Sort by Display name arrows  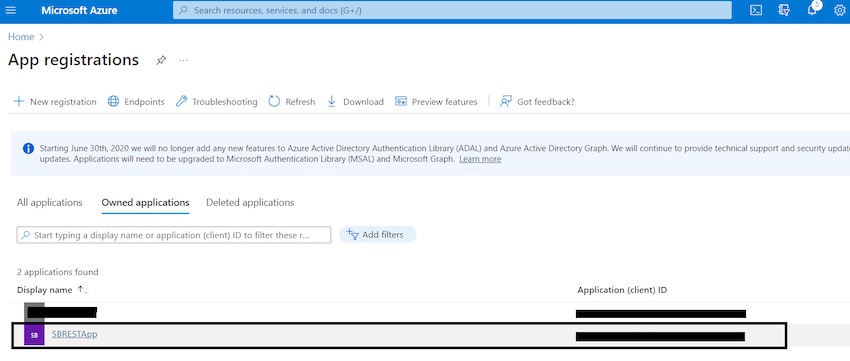point(82,290)
